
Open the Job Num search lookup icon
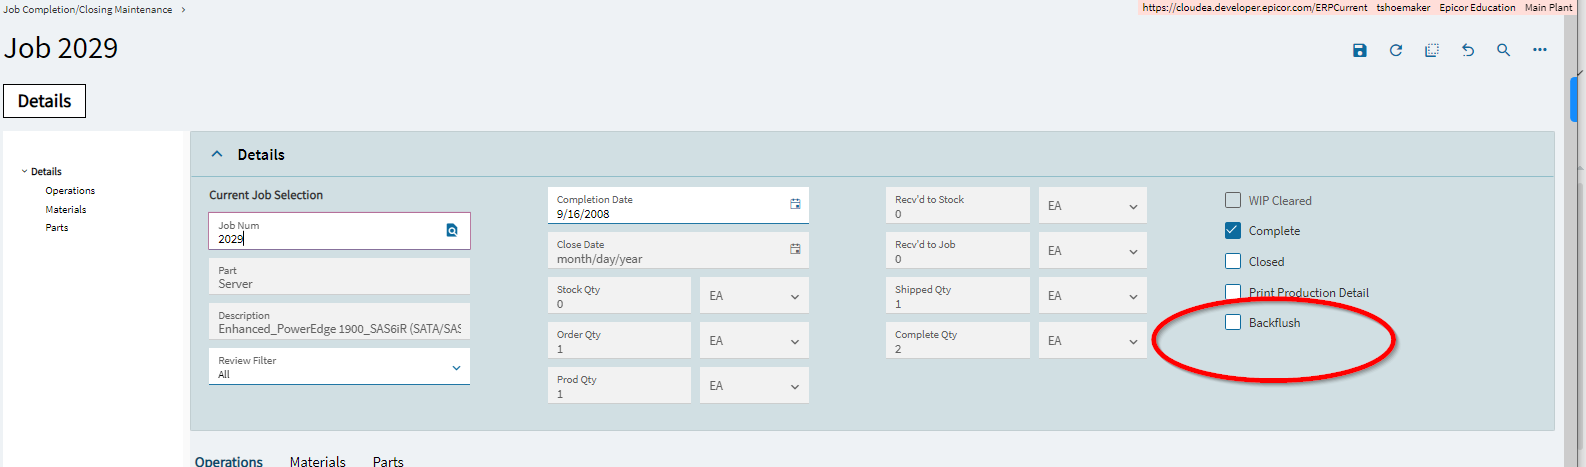click(x=452, y=231)
